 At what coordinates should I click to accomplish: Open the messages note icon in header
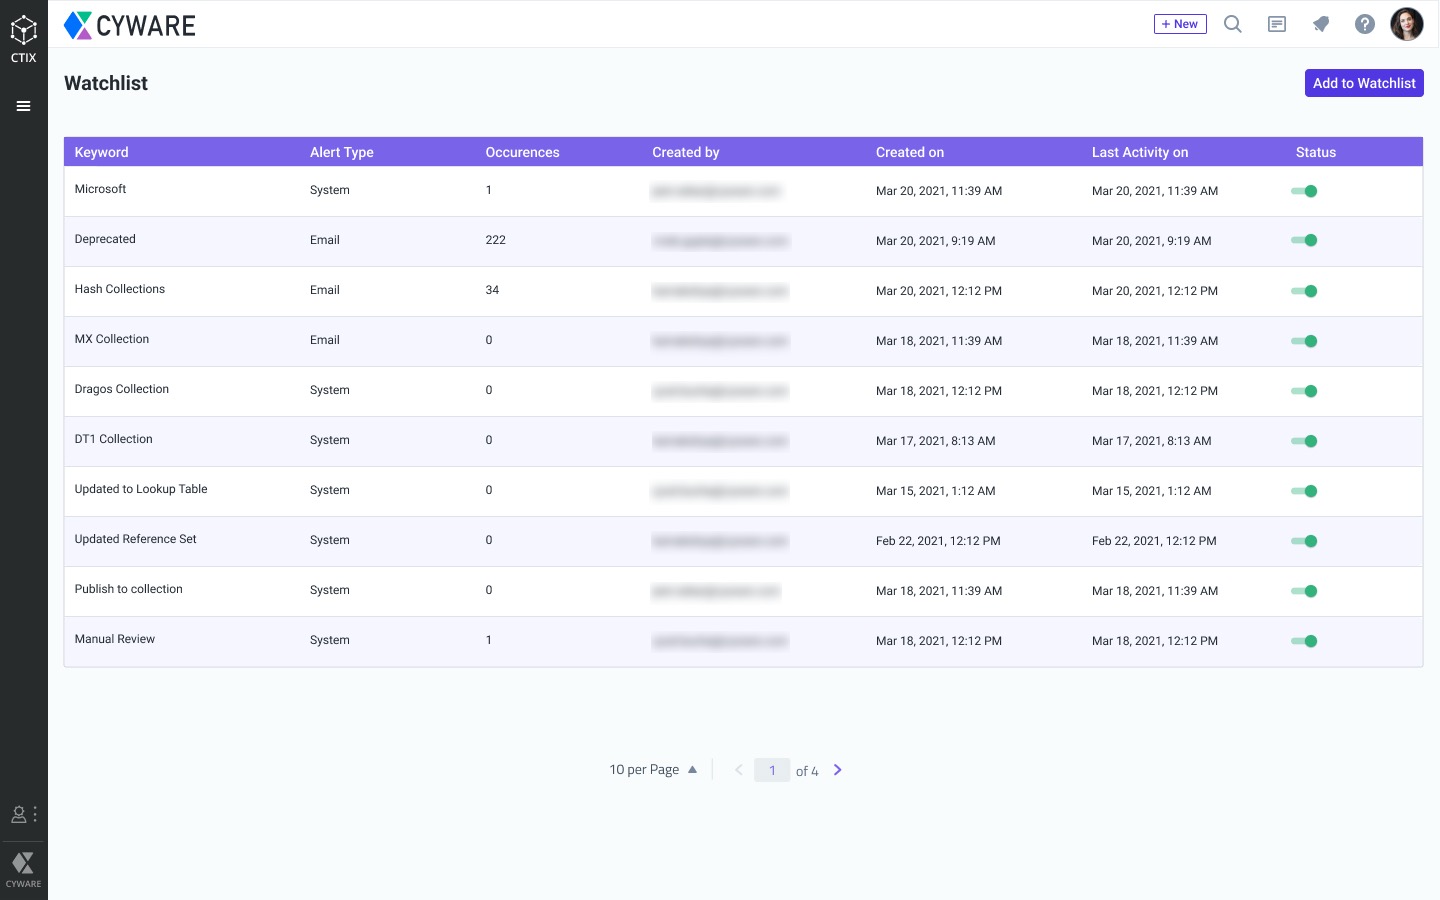1277,24
